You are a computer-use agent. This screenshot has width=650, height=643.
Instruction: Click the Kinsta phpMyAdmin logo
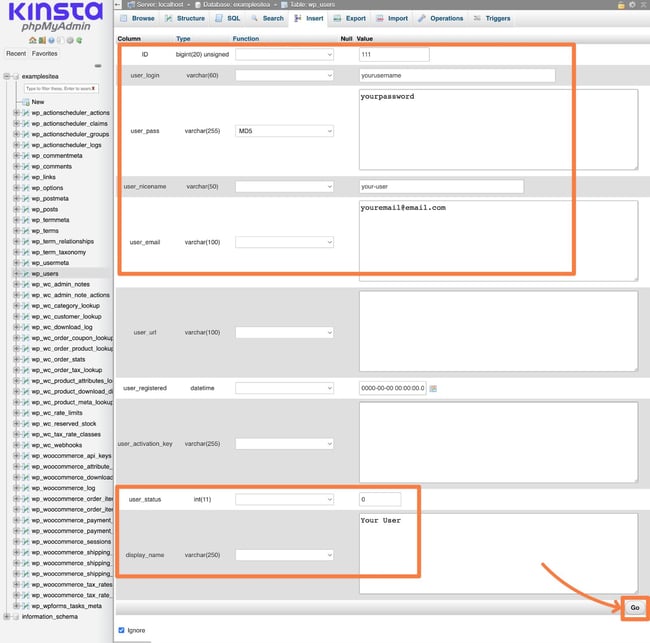[54, 19]
